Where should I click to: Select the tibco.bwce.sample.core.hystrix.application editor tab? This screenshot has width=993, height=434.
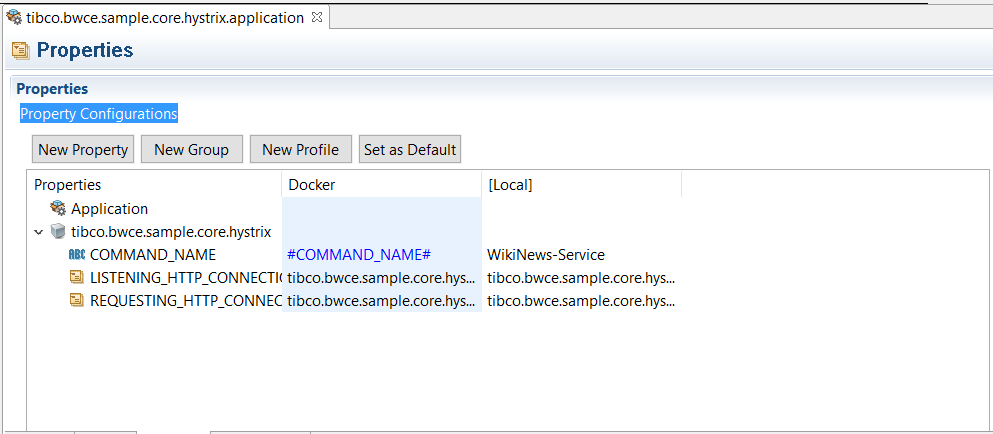click(165, 18)
